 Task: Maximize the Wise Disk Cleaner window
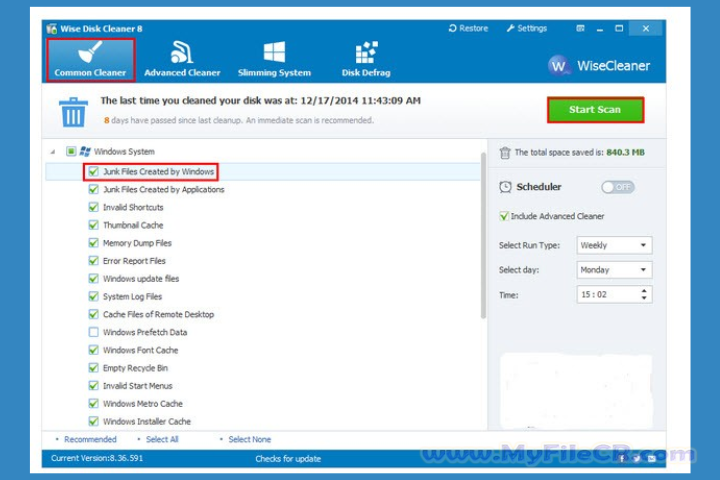pyautogui.click(x=619, y=28)
